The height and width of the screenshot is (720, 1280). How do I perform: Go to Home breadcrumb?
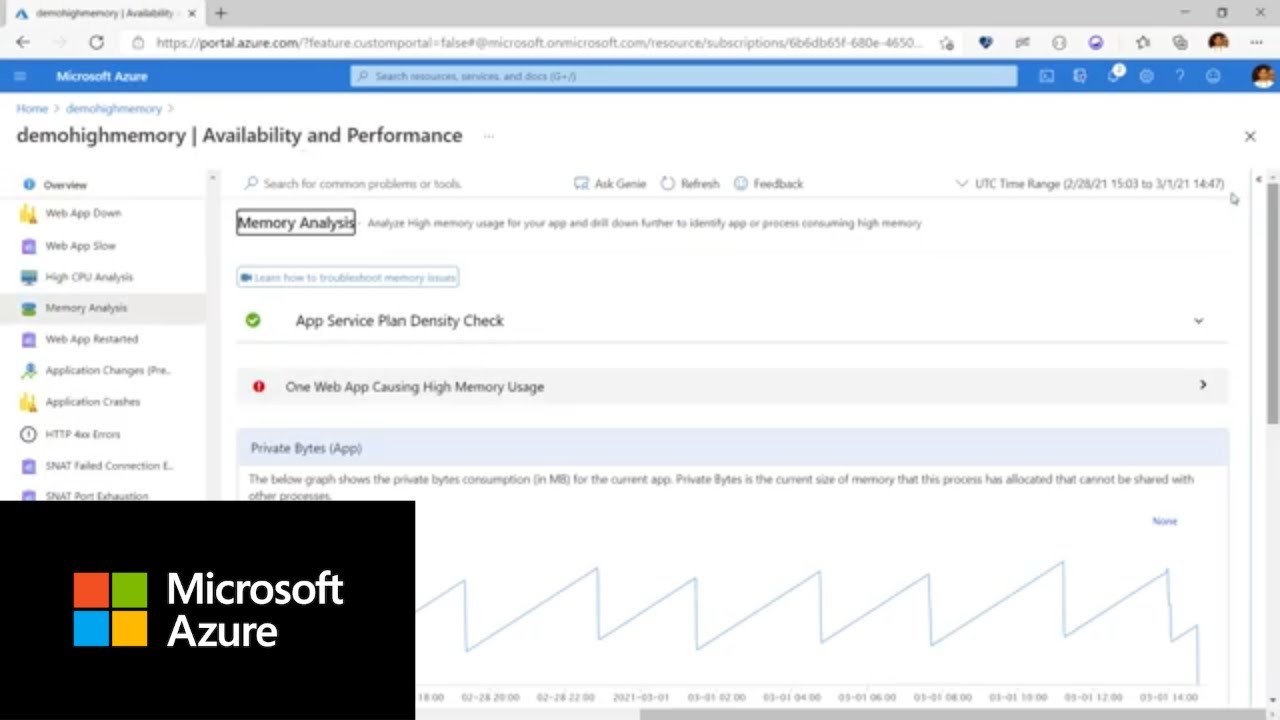pos(32,108)
